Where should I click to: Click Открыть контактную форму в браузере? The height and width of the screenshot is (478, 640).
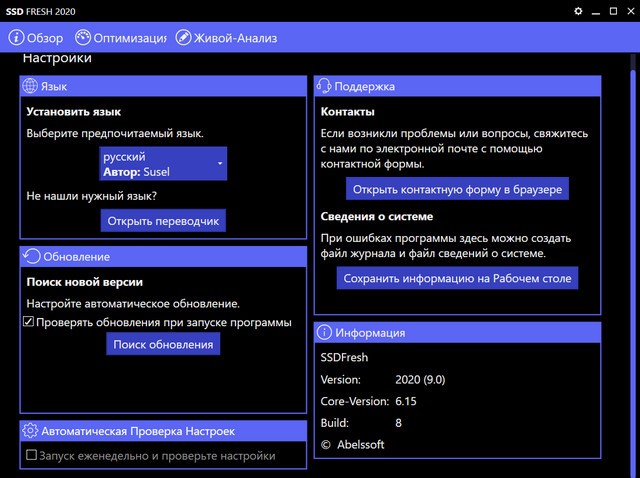pyautogui.click(x=457, y=189)
